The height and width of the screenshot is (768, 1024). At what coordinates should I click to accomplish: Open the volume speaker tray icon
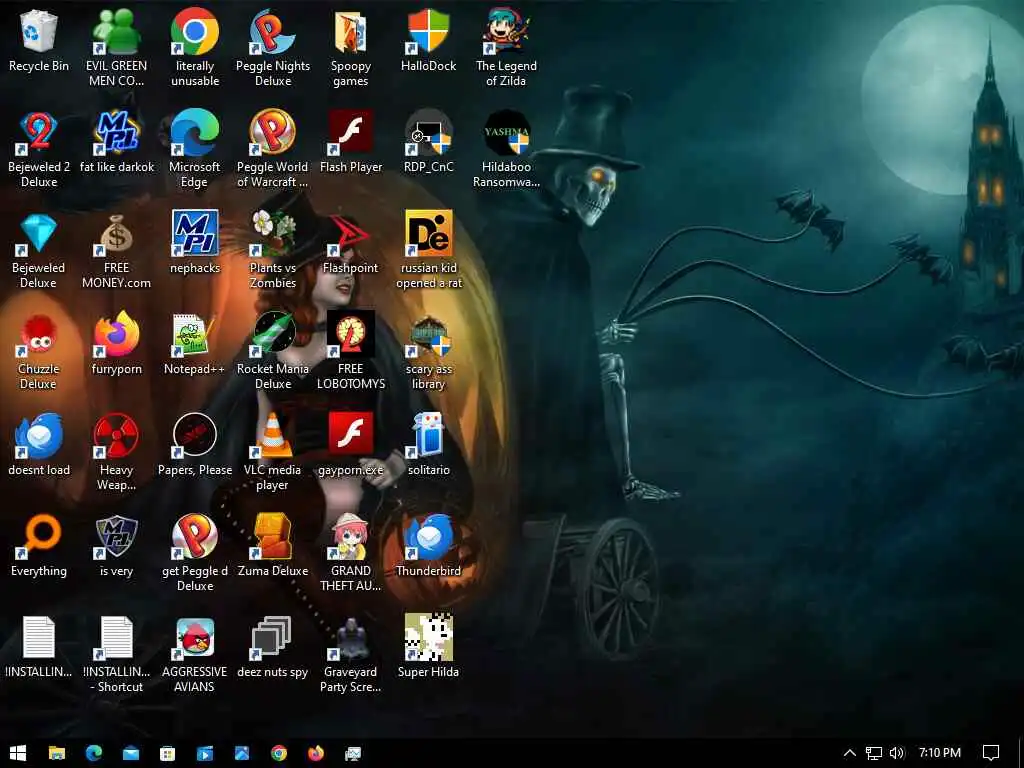tap(897, 753)
